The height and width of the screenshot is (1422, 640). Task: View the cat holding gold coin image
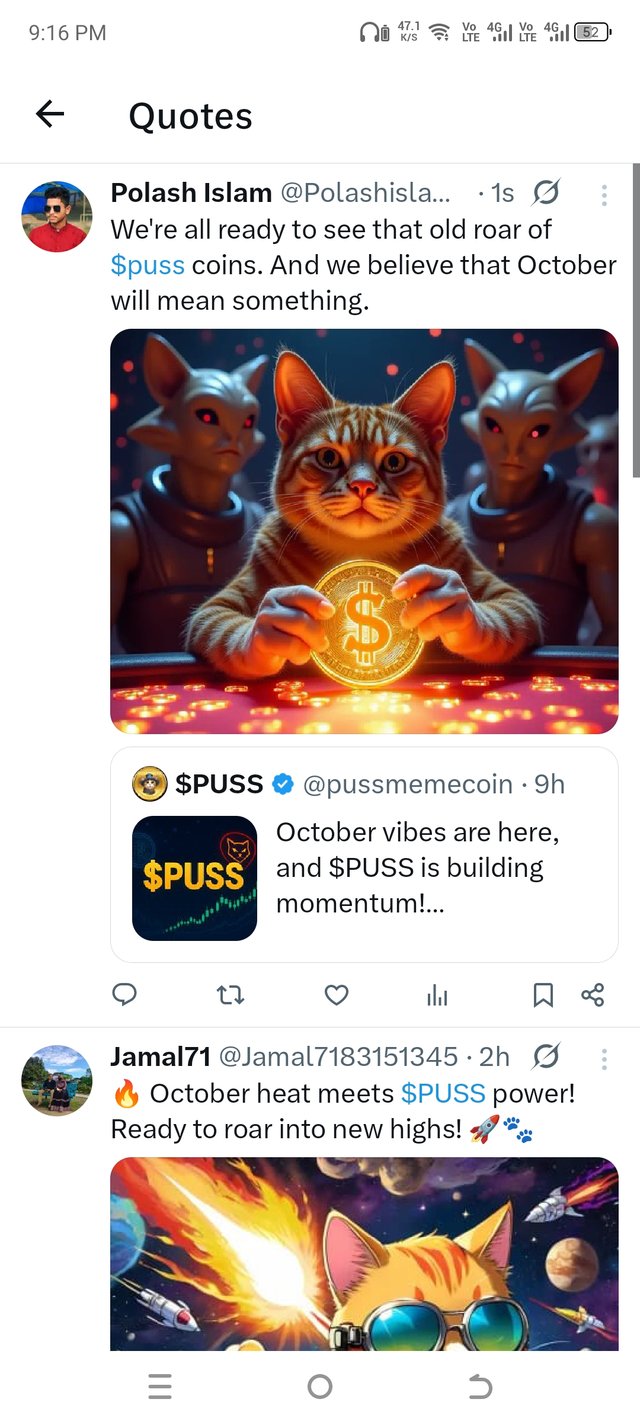[364, 531]
